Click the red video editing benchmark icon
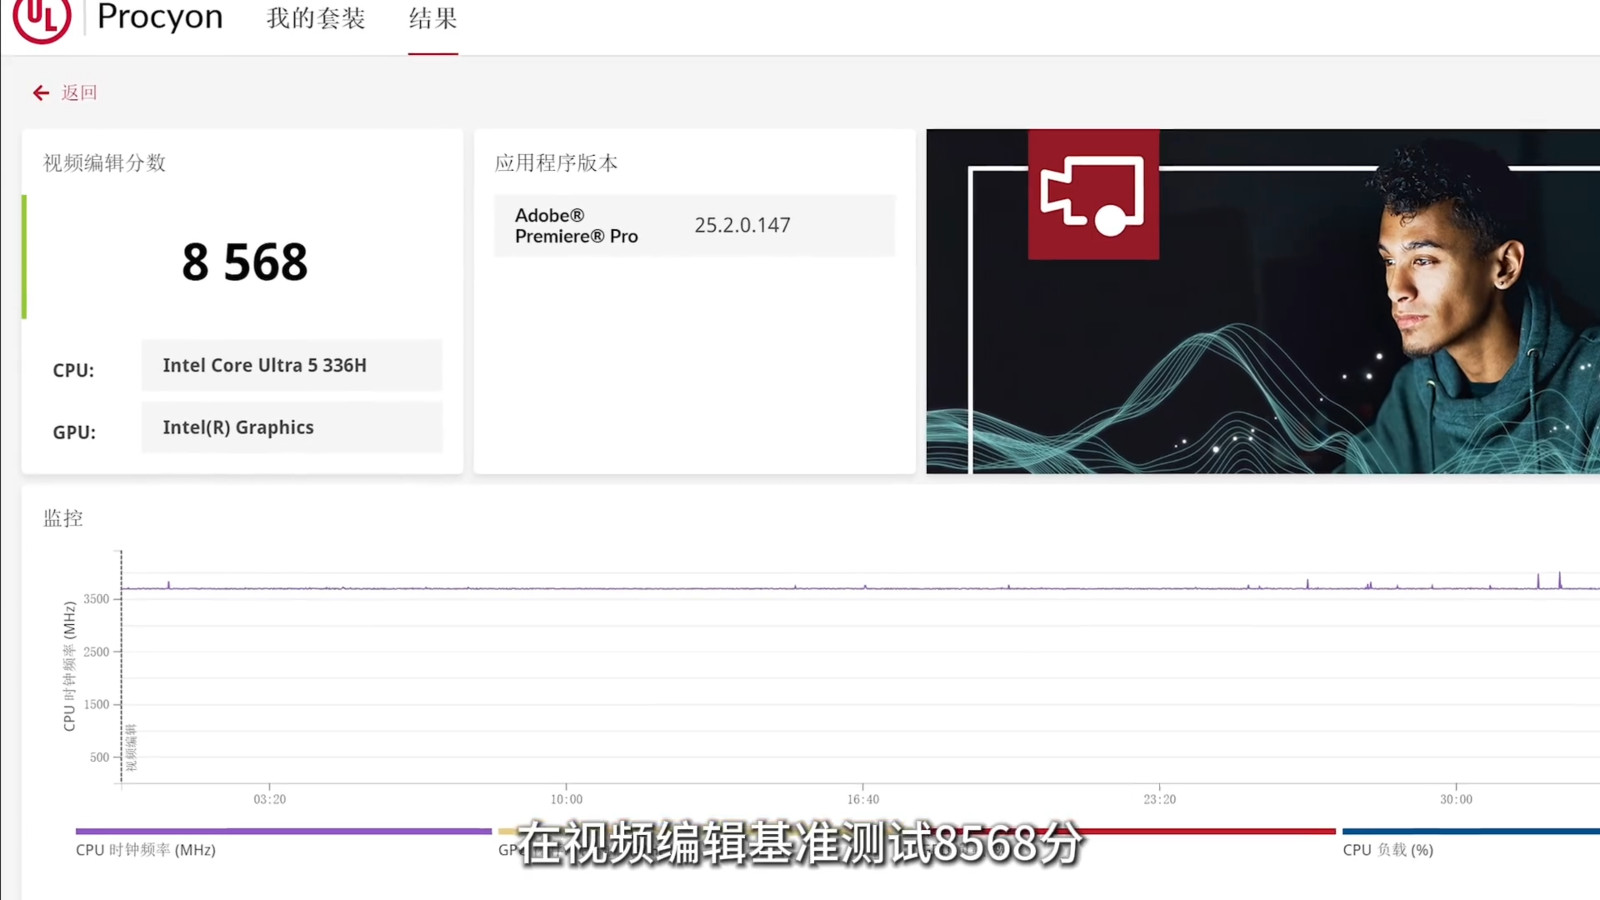The width and height of the screenshot is (1600, 900). (1093, 194)
